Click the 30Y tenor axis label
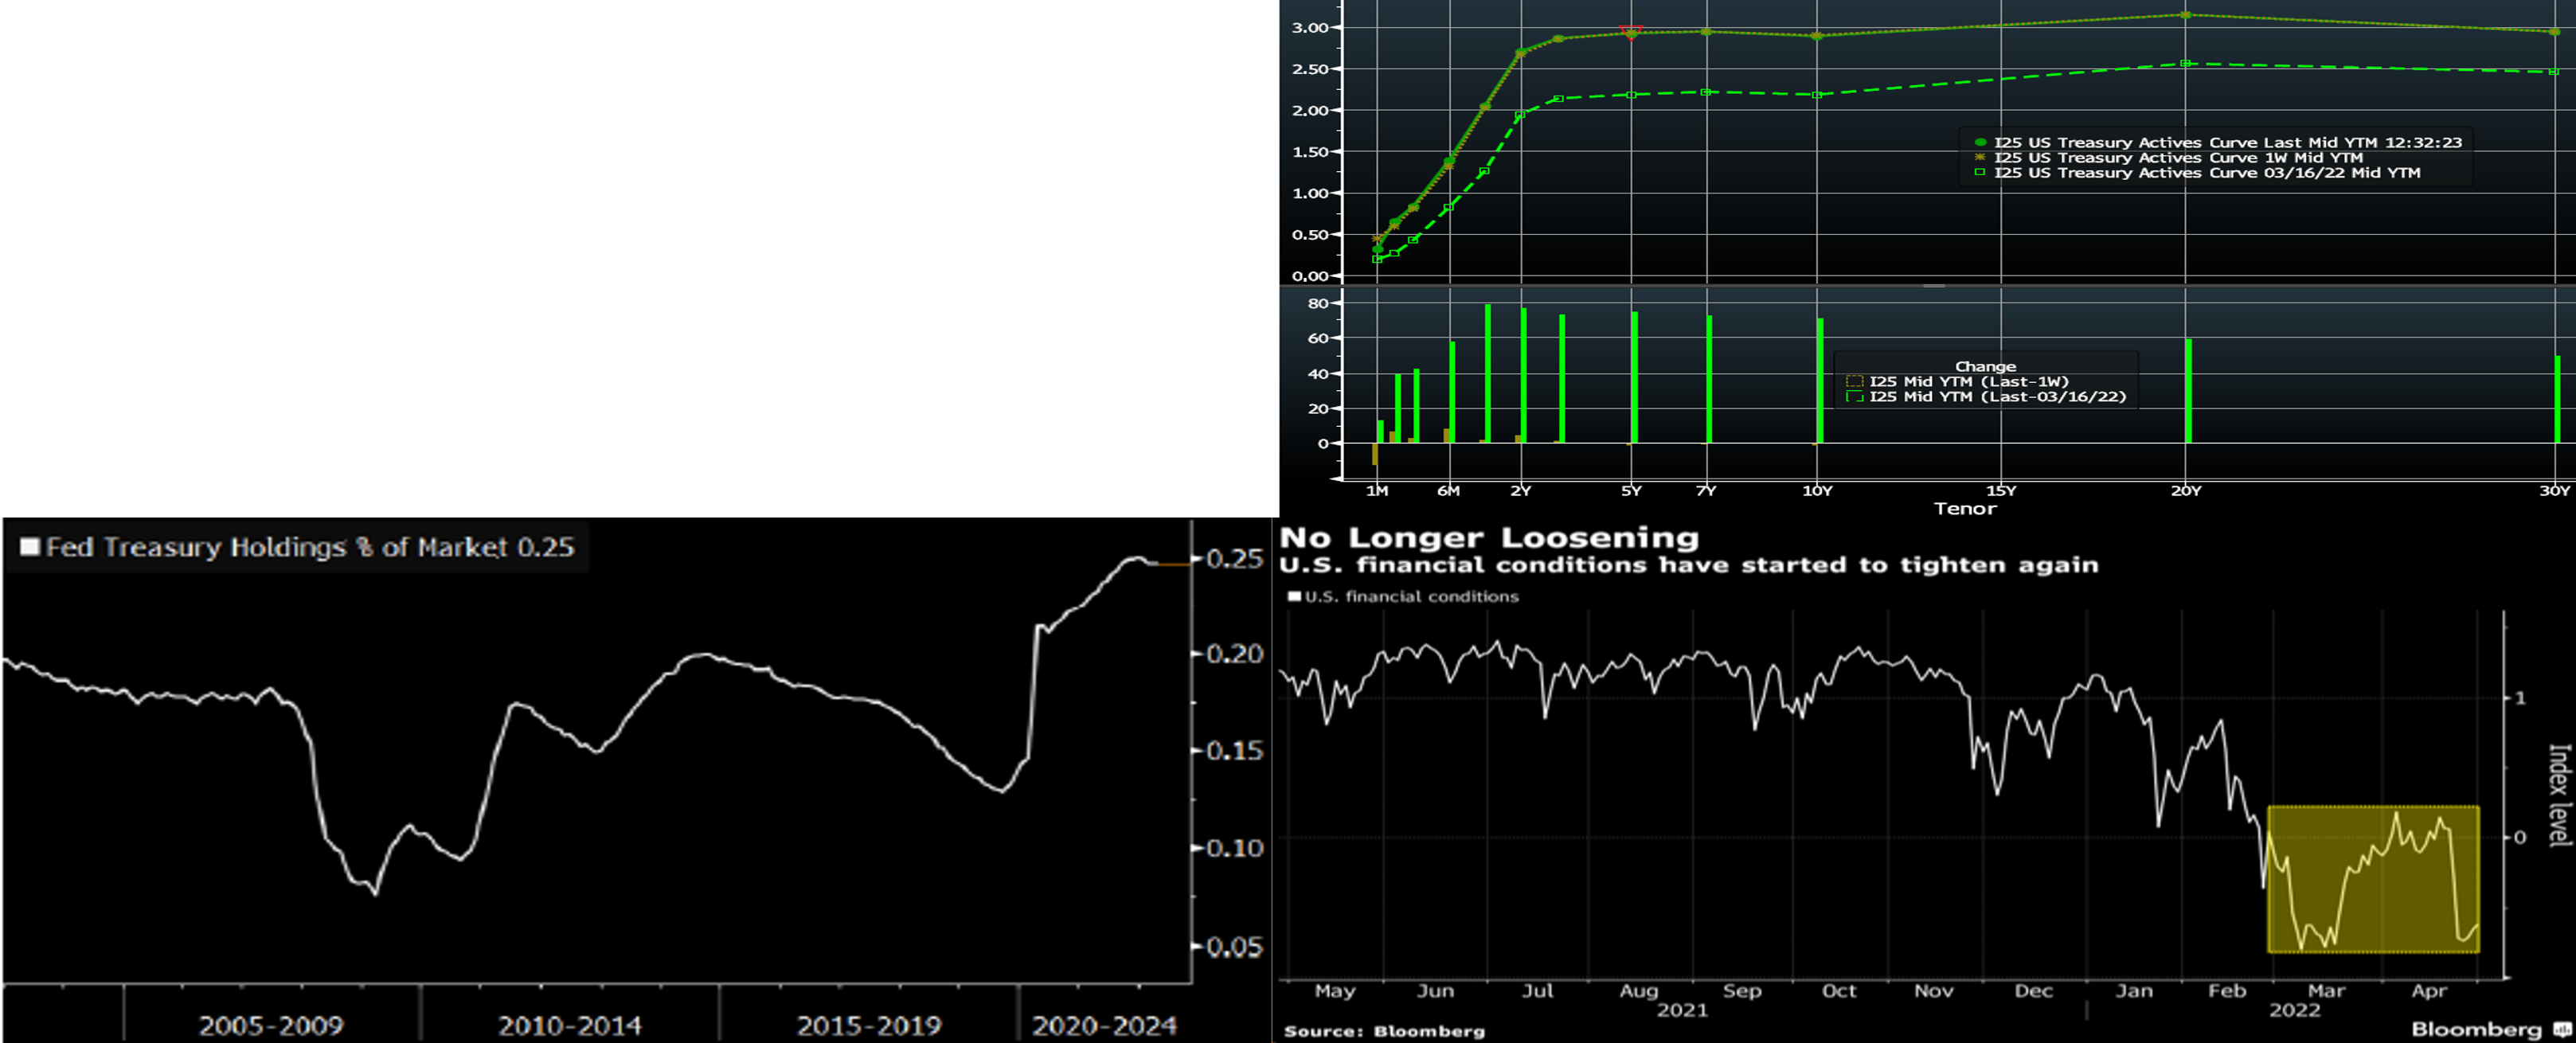 pyautogui.click(x=2554, y=491)
